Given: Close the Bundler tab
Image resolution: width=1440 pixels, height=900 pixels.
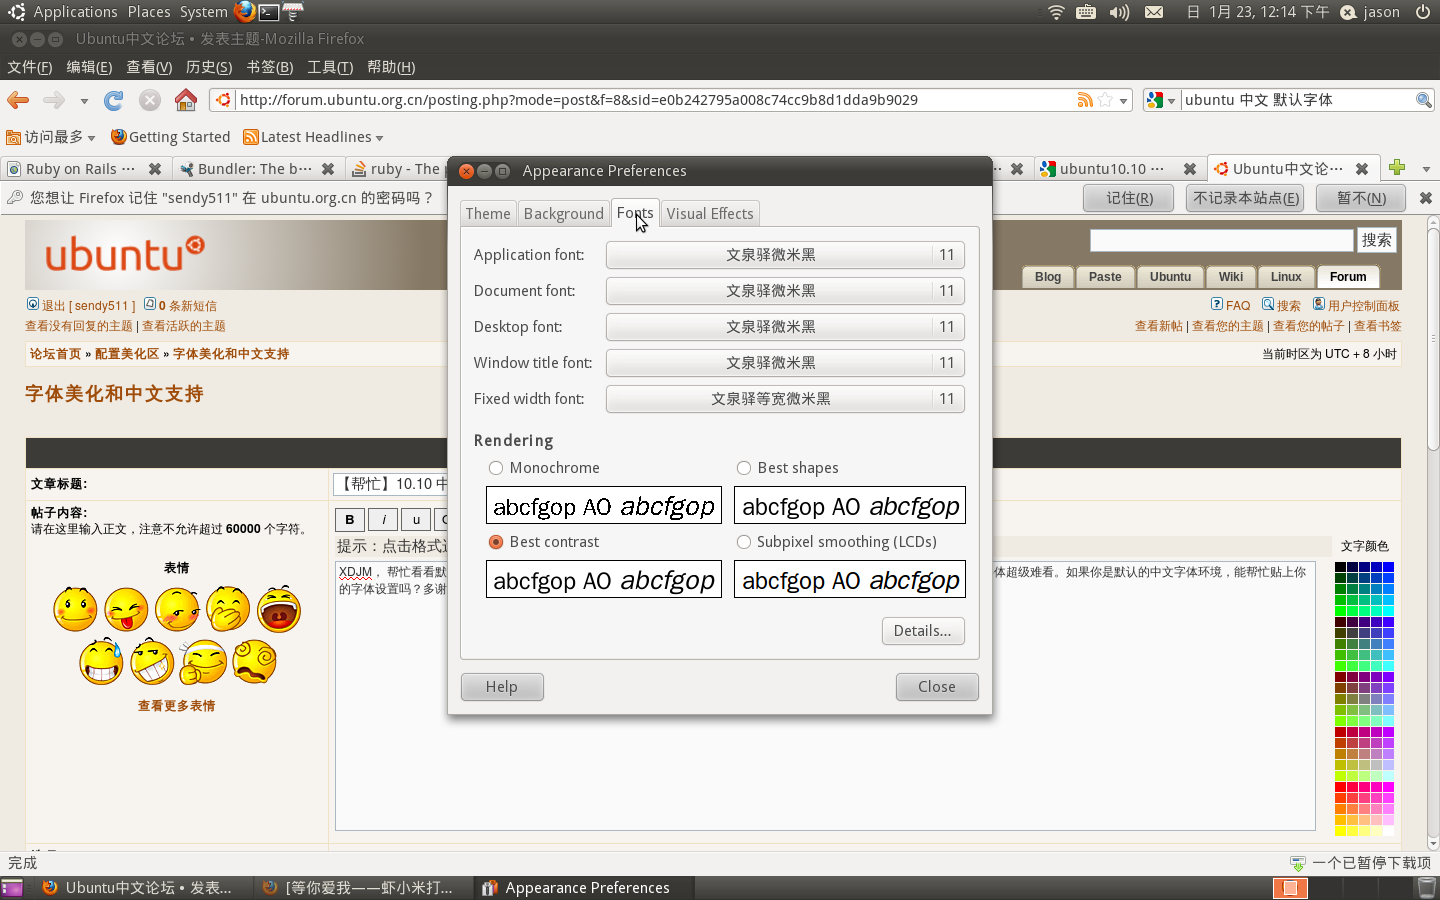Looking at the screenshot, I should click(328, 169).
